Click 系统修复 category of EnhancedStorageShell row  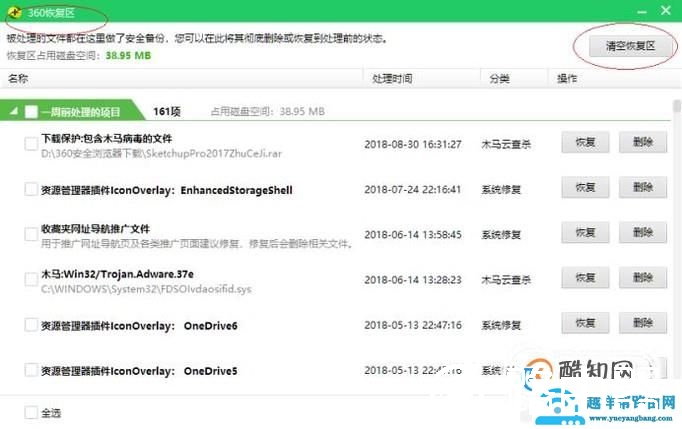[x=501, y=190]
